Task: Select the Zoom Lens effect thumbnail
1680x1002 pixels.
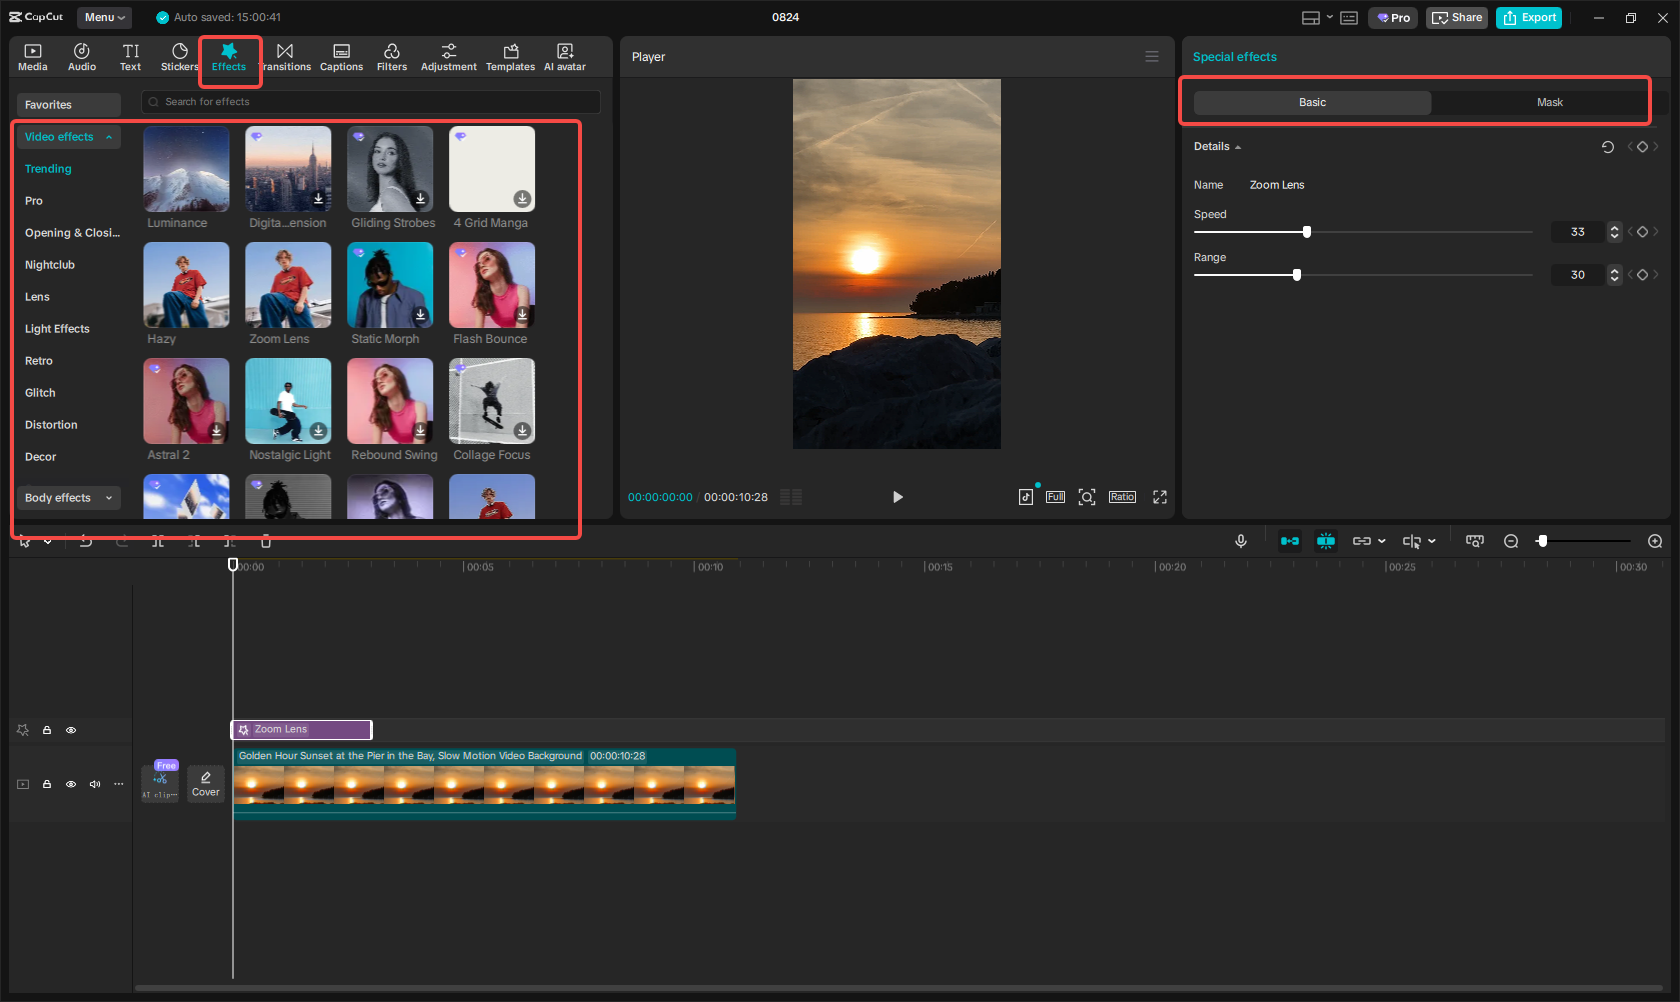Action: pyautogui.click(x=288, y=284)
